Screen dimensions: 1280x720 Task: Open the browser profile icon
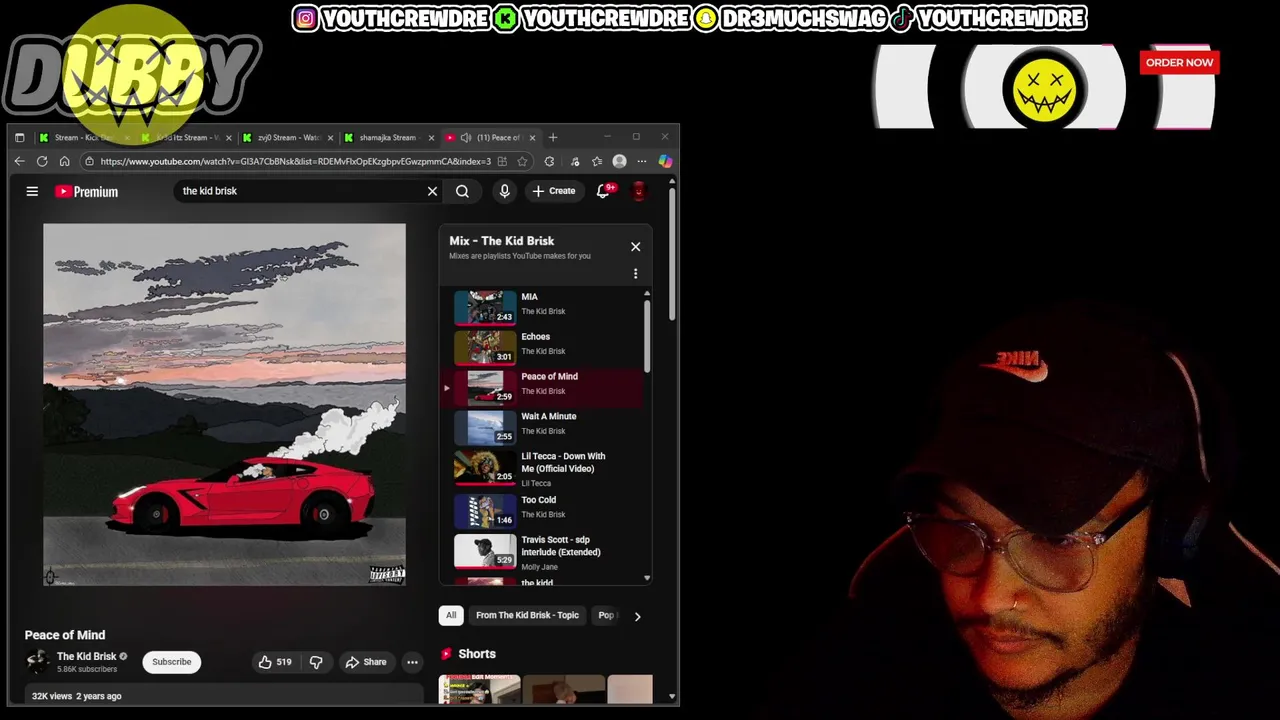619,161
